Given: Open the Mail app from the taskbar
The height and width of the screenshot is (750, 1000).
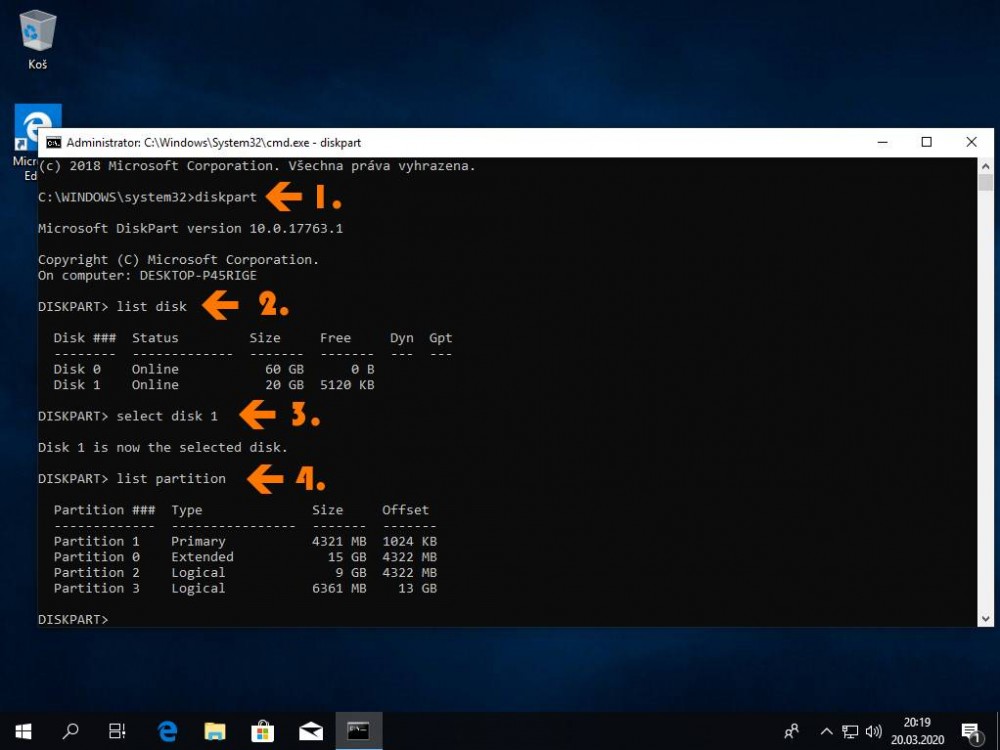Looking at the screenshot, I should [311, 731].
